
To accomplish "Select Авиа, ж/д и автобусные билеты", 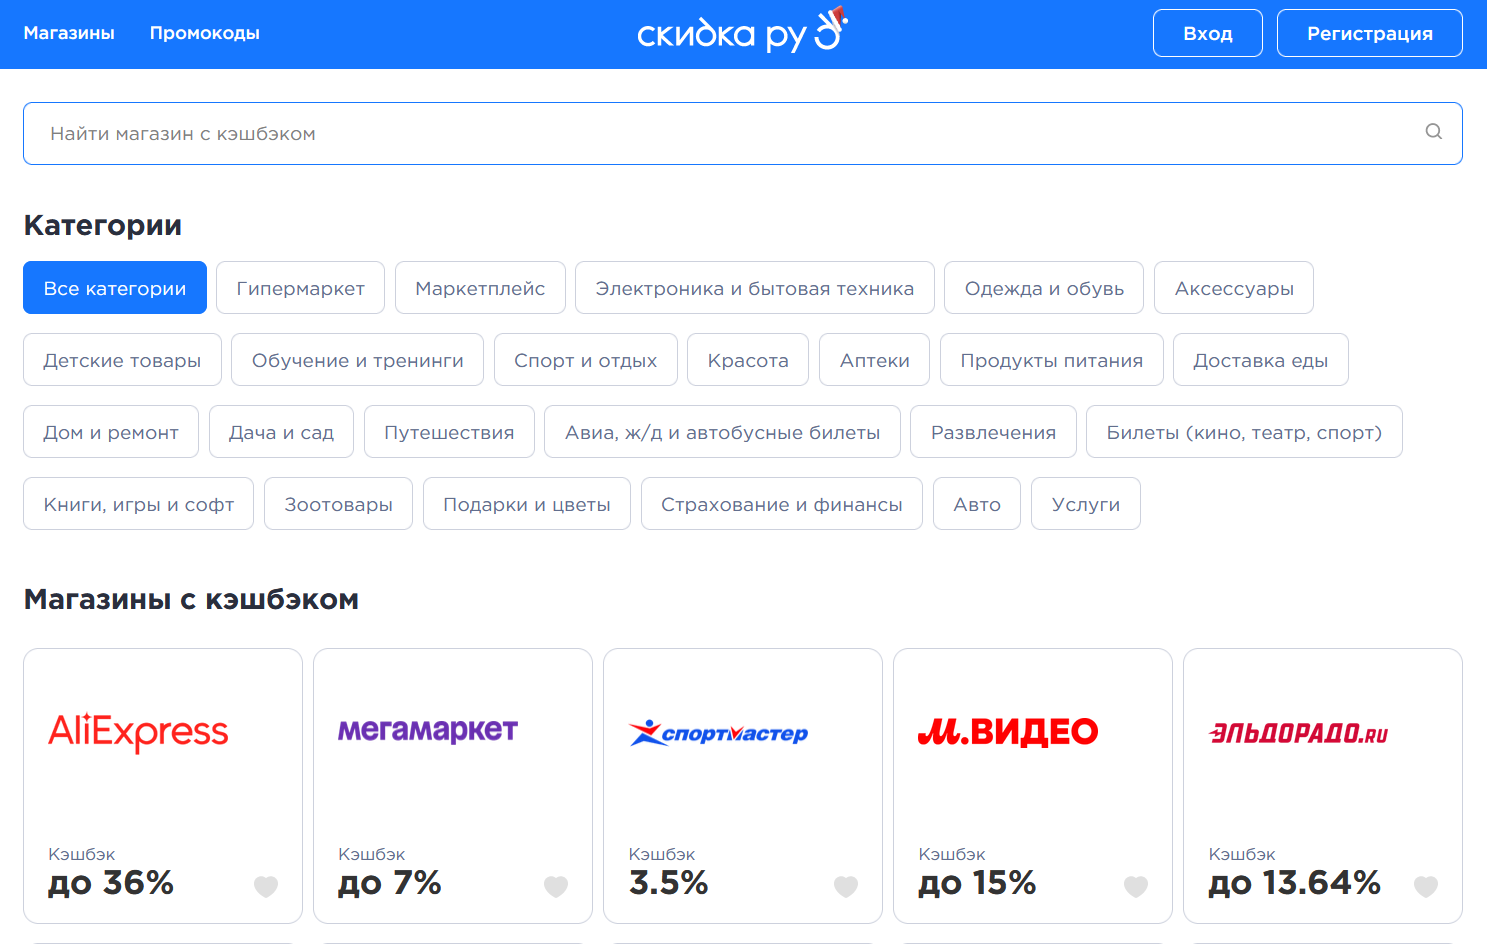I will click(x=723, y=432).
